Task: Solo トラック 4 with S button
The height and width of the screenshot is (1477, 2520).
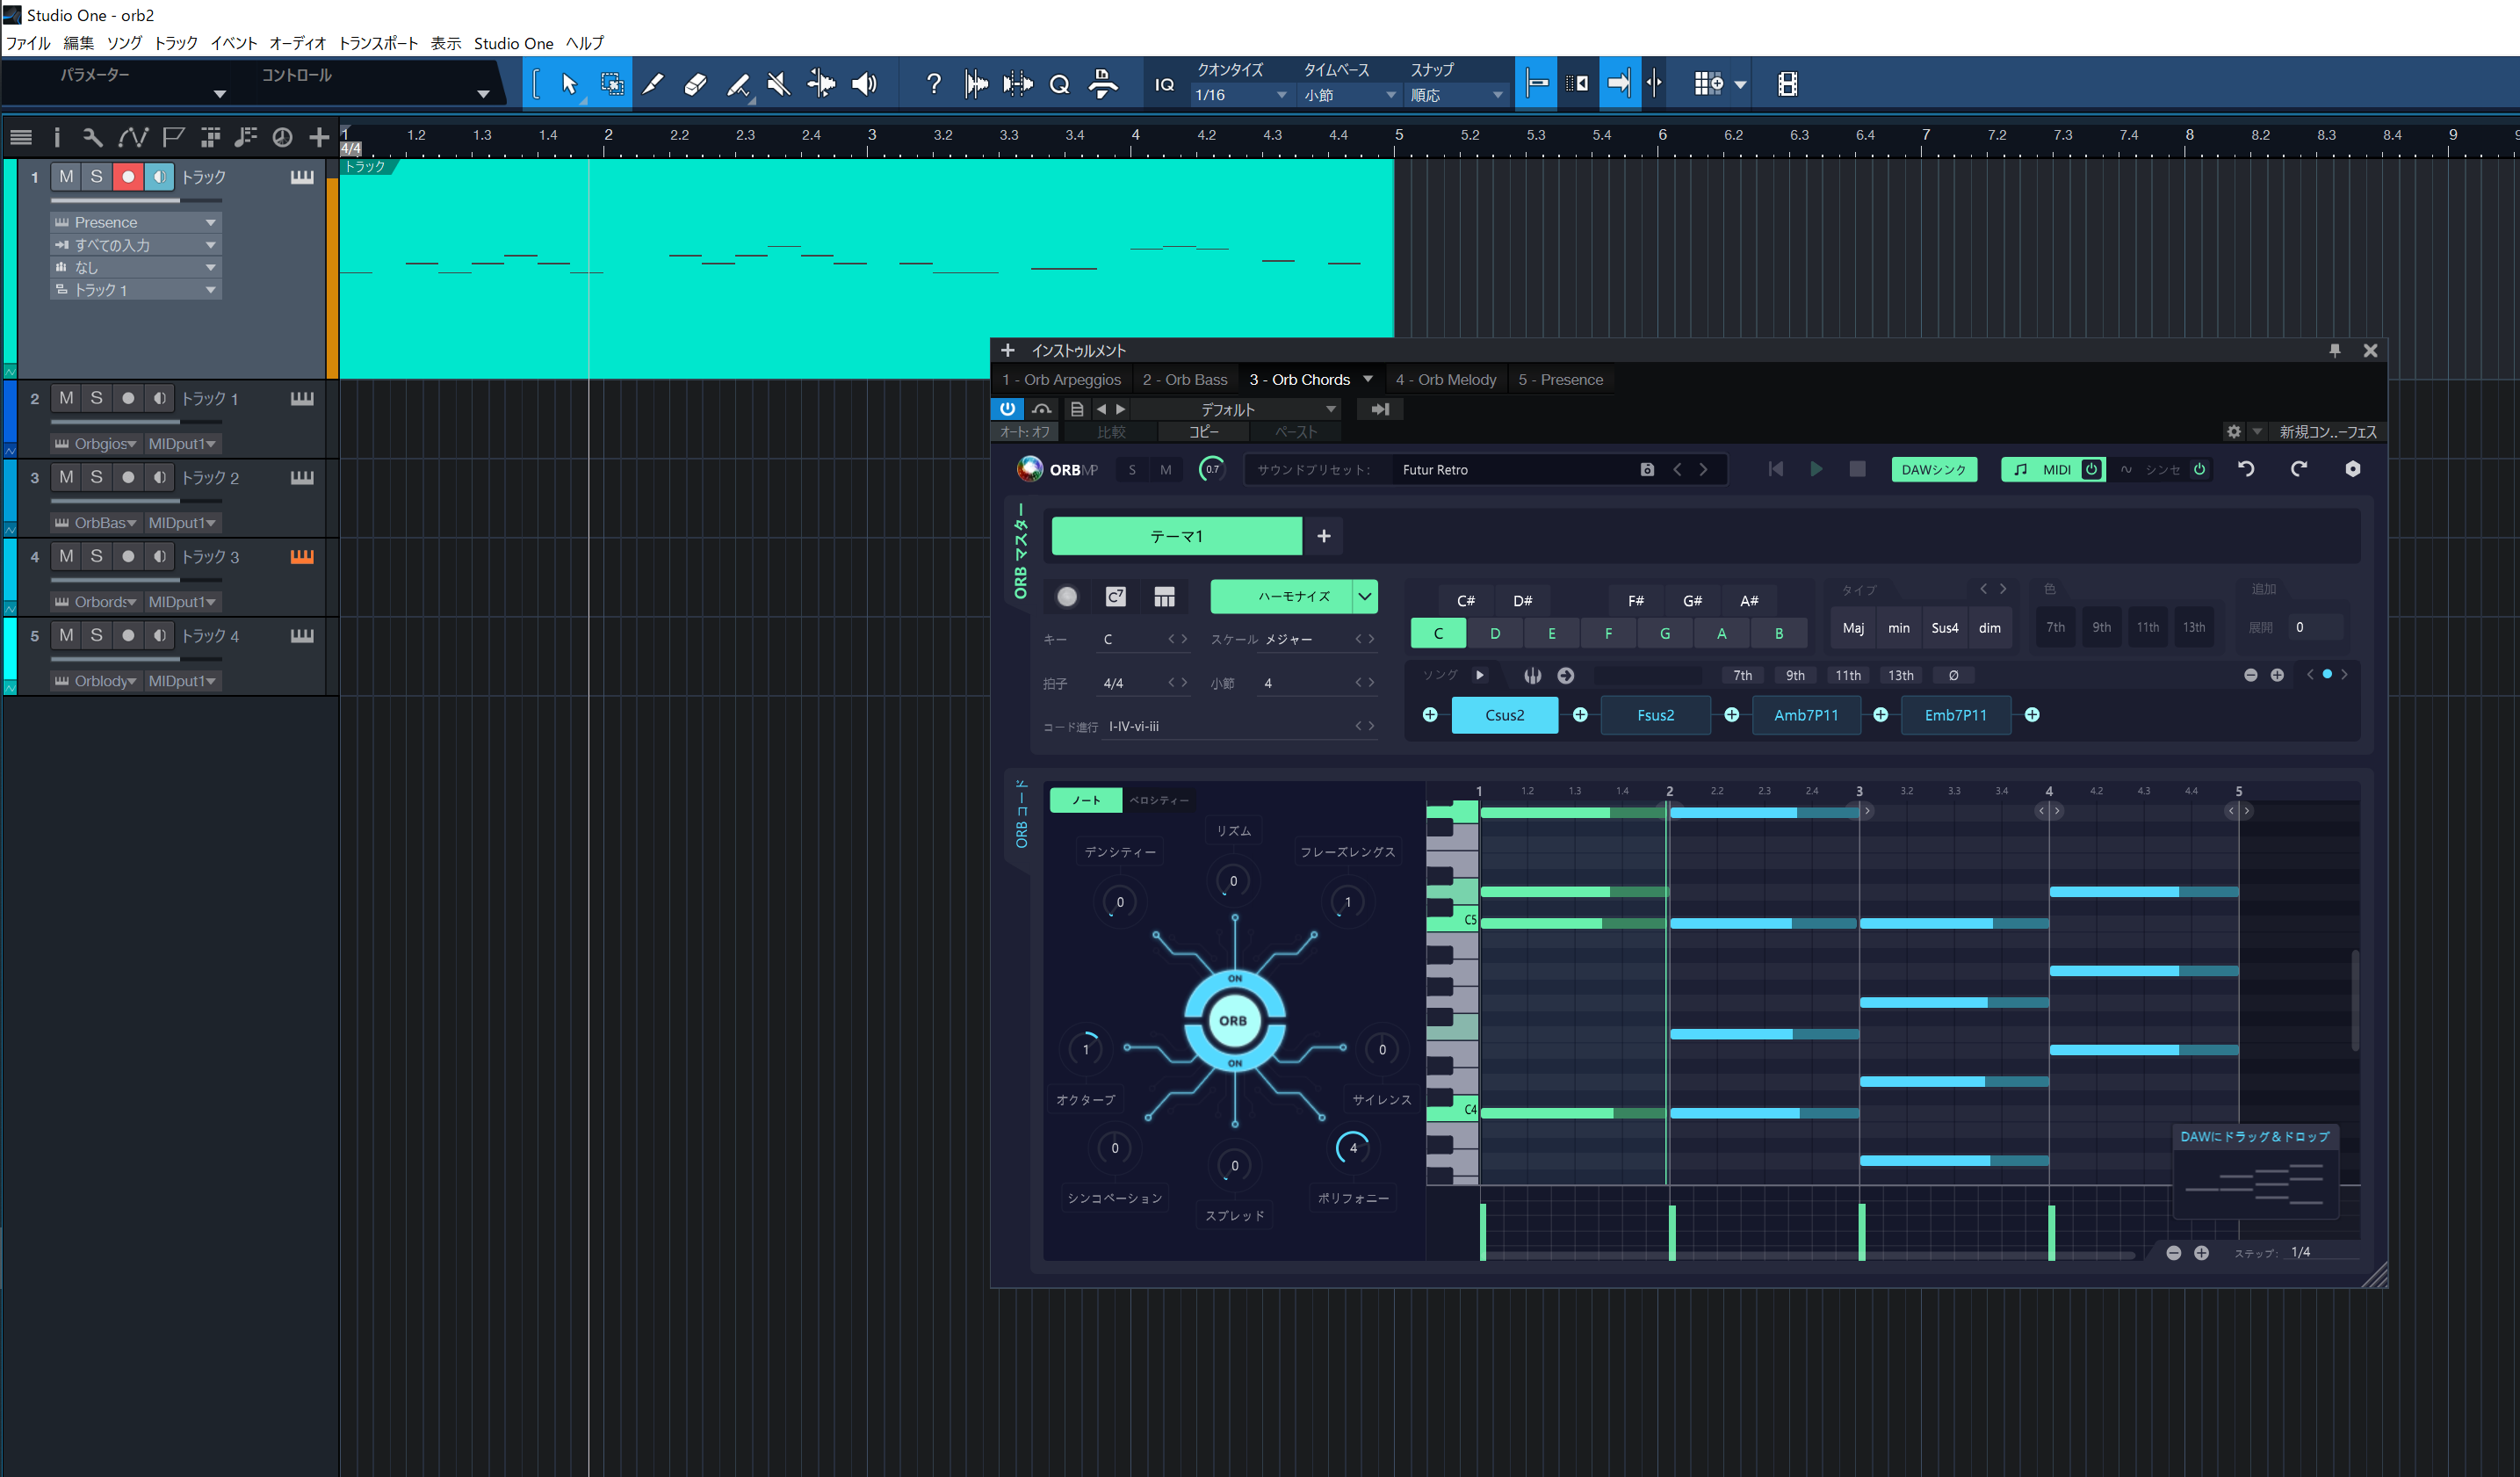Action: (x=96, y=636)
